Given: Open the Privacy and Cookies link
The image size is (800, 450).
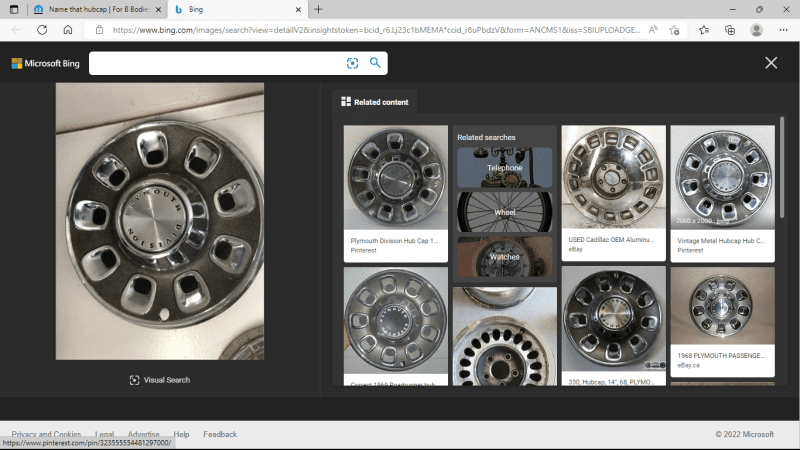Looking at the screenshot, I should 46,434.
